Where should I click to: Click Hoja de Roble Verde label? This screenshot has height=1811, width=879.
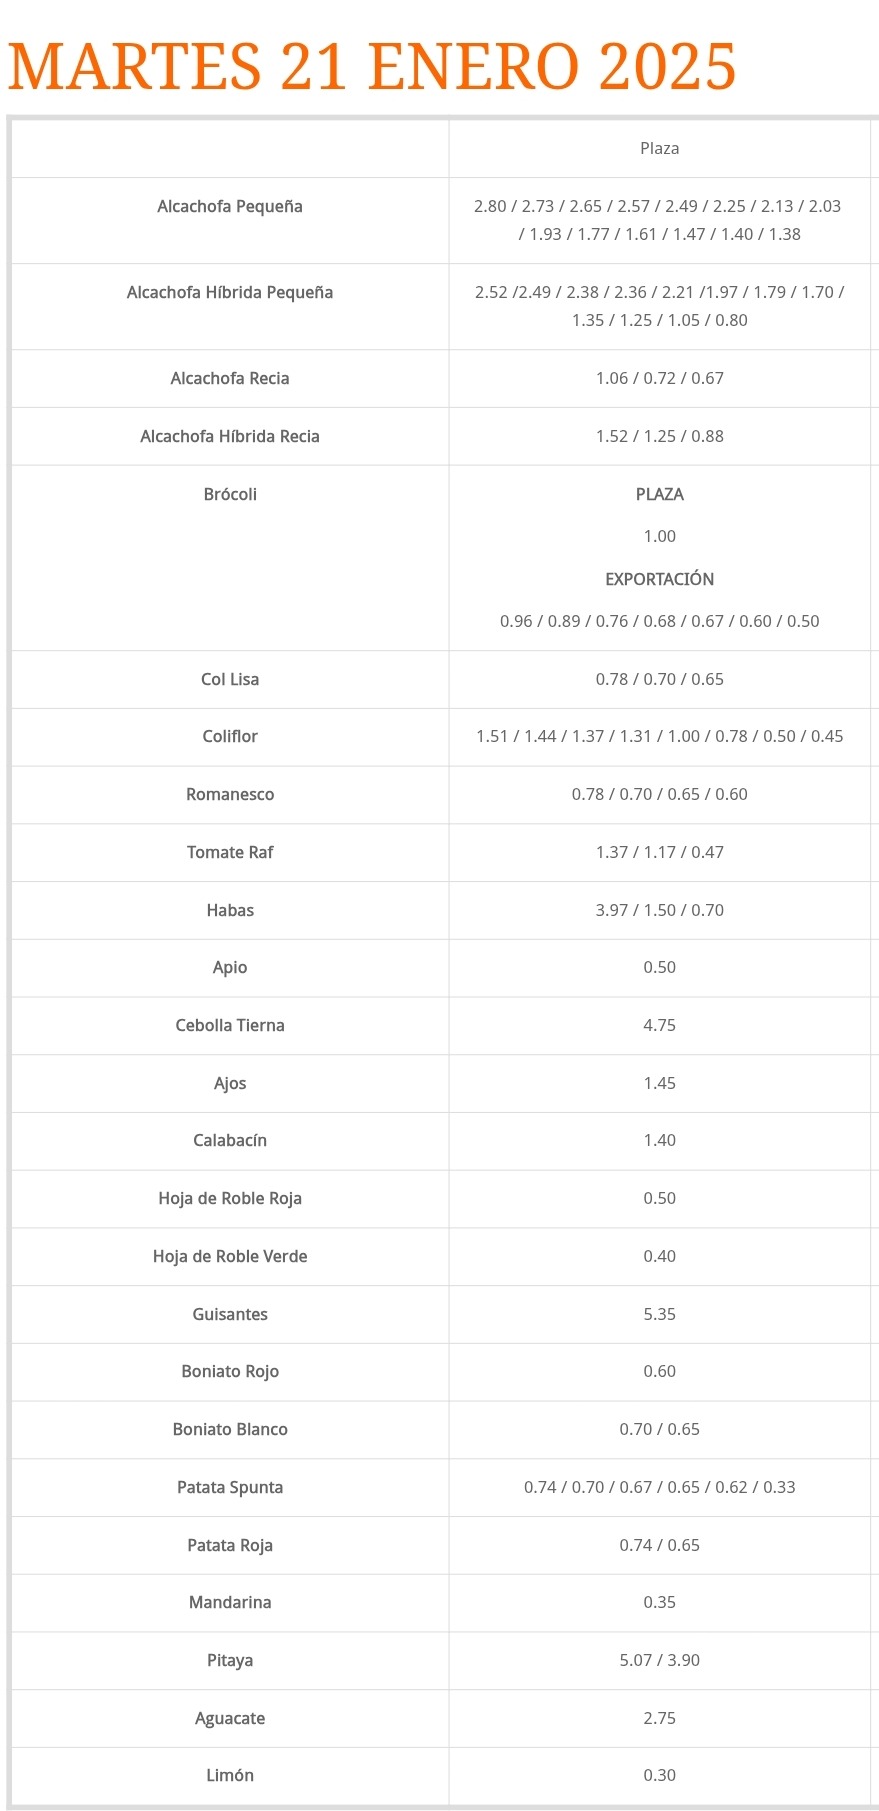(x=230, y=1257)
